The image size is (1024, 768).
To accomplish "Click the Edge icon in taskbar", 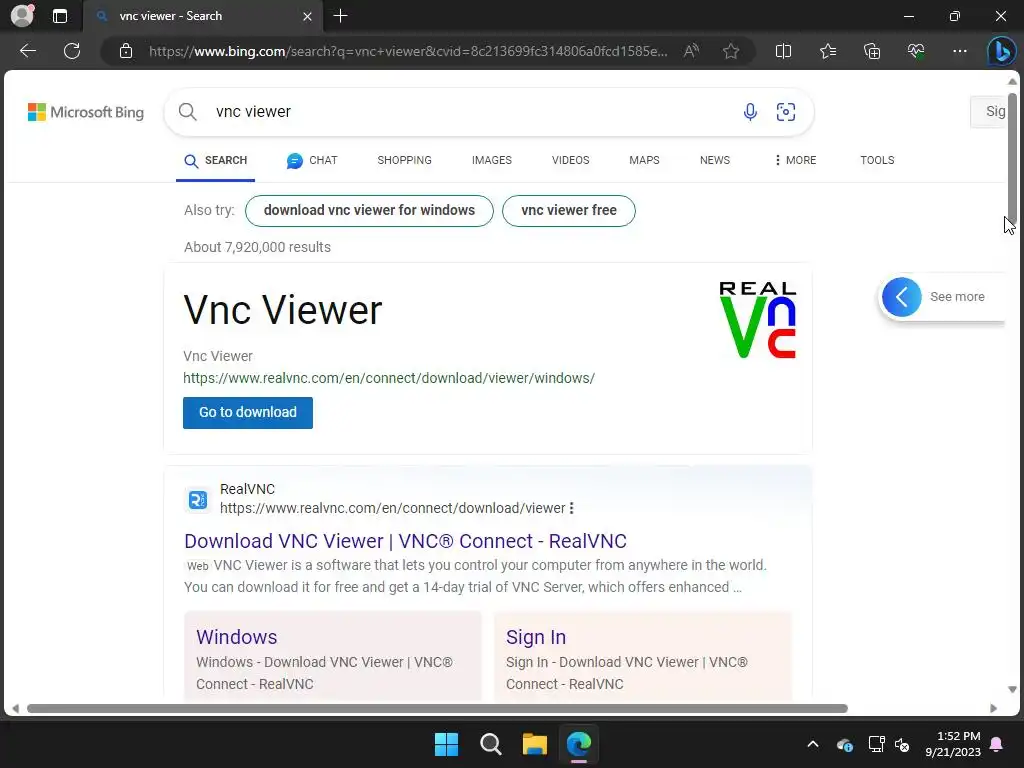I will [579, 744].
